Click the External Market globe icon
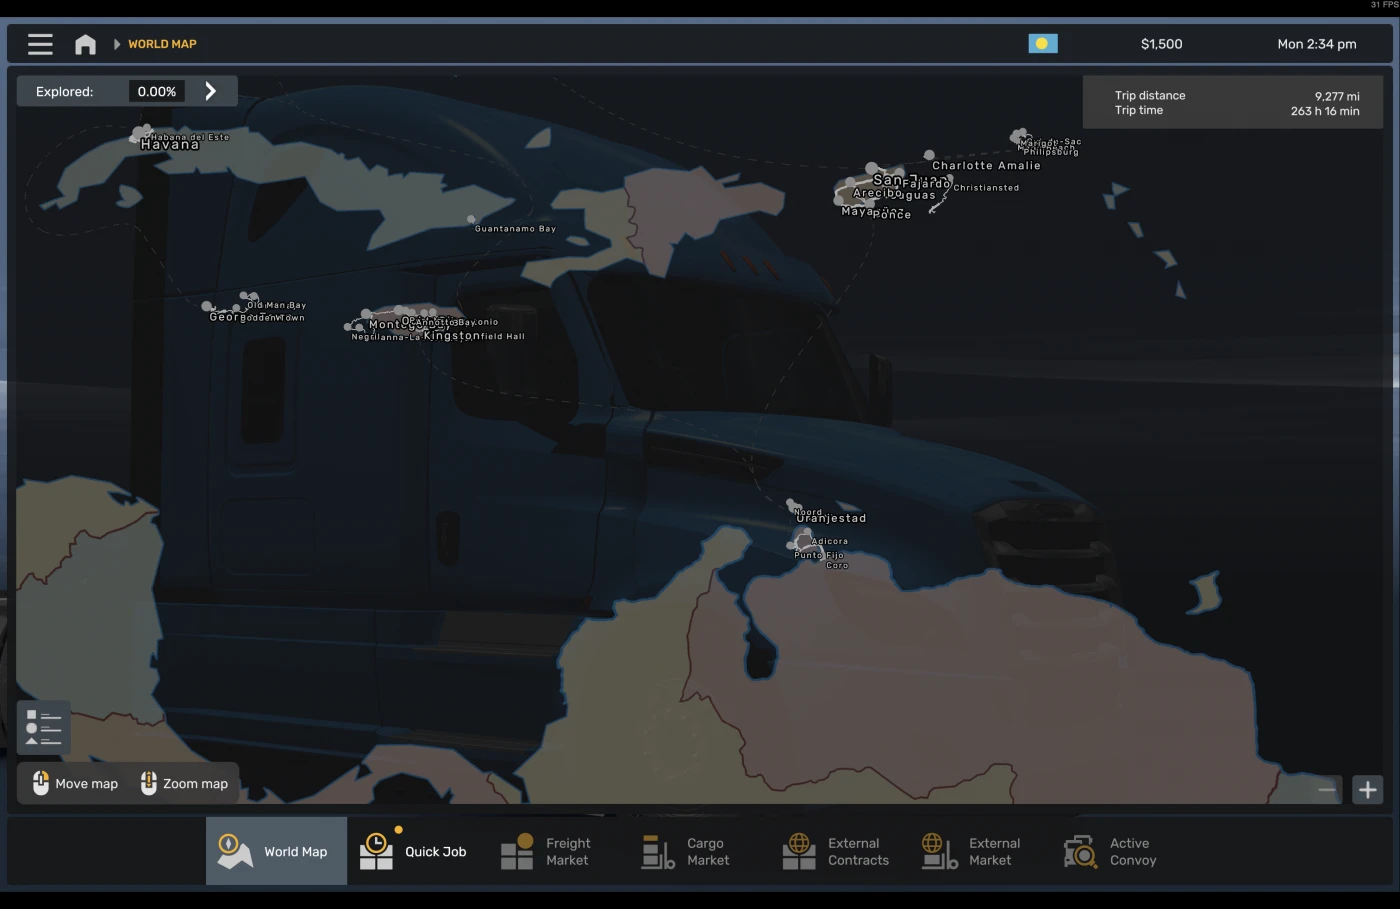Screen dimensions: 1400x909 (938, 850)
